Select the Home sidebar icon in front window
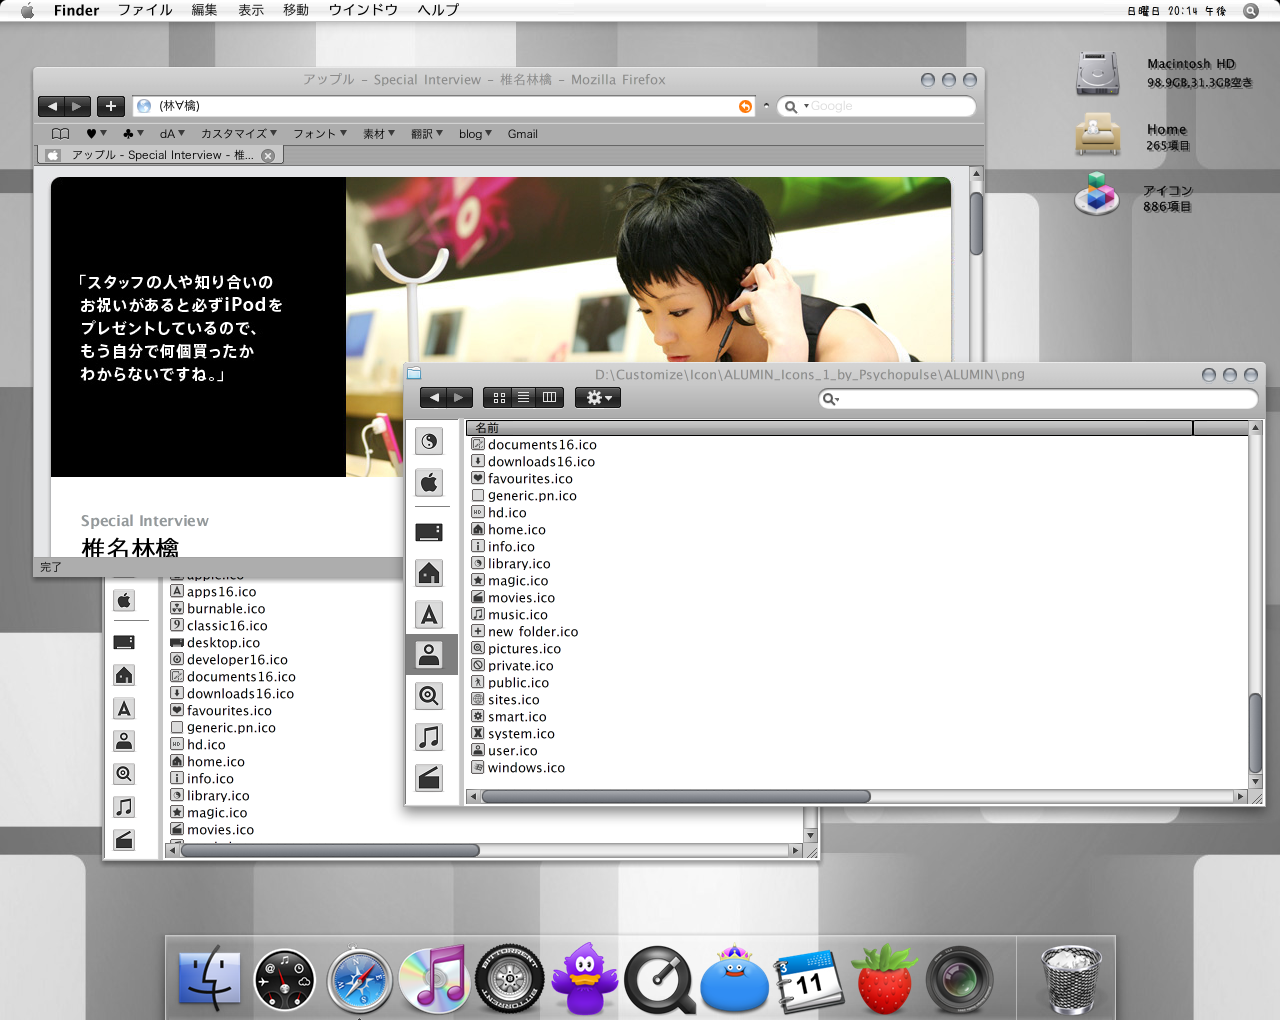Screen dimensions: 1280x1020 [x=429, y=573]
